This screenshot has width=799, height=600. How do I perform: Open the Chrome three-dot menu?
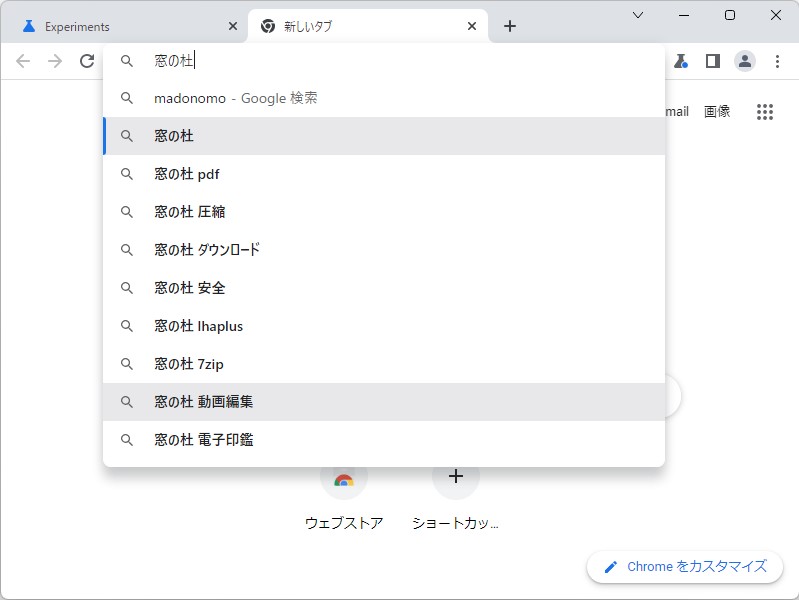[777, 61]
